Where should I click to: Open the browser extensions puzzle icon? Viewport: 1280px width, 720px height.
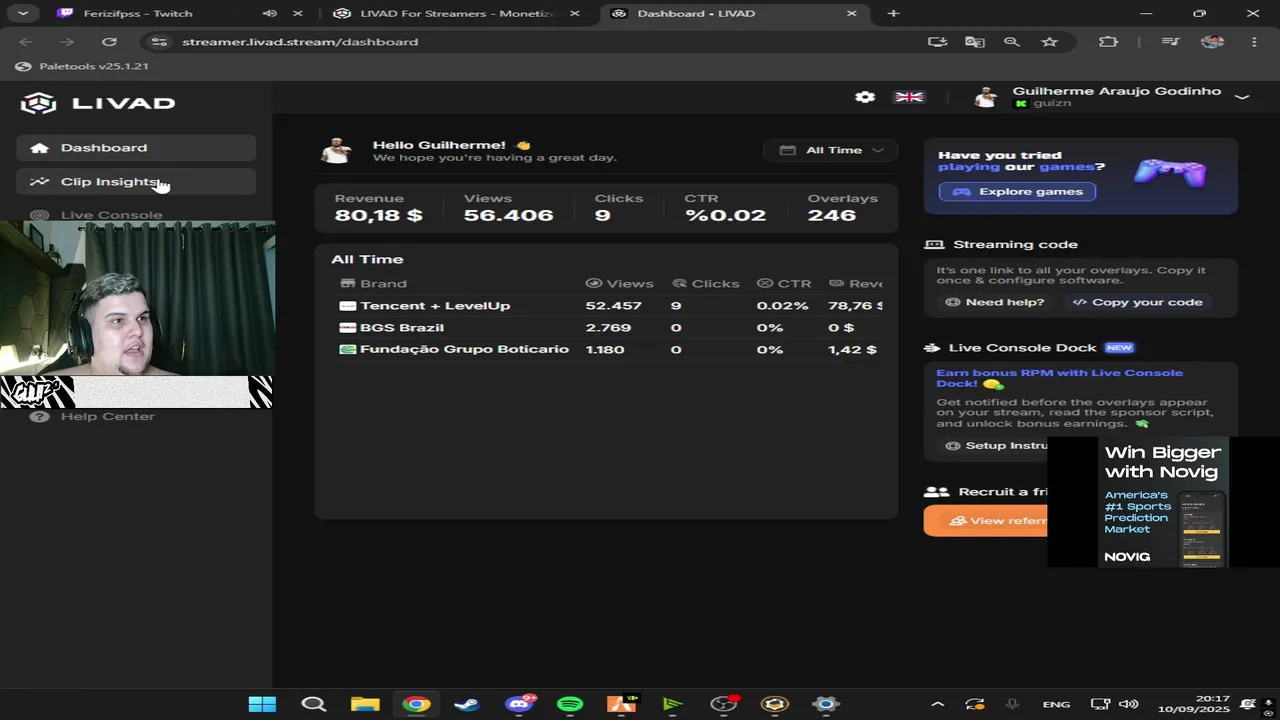point(1107,42)
